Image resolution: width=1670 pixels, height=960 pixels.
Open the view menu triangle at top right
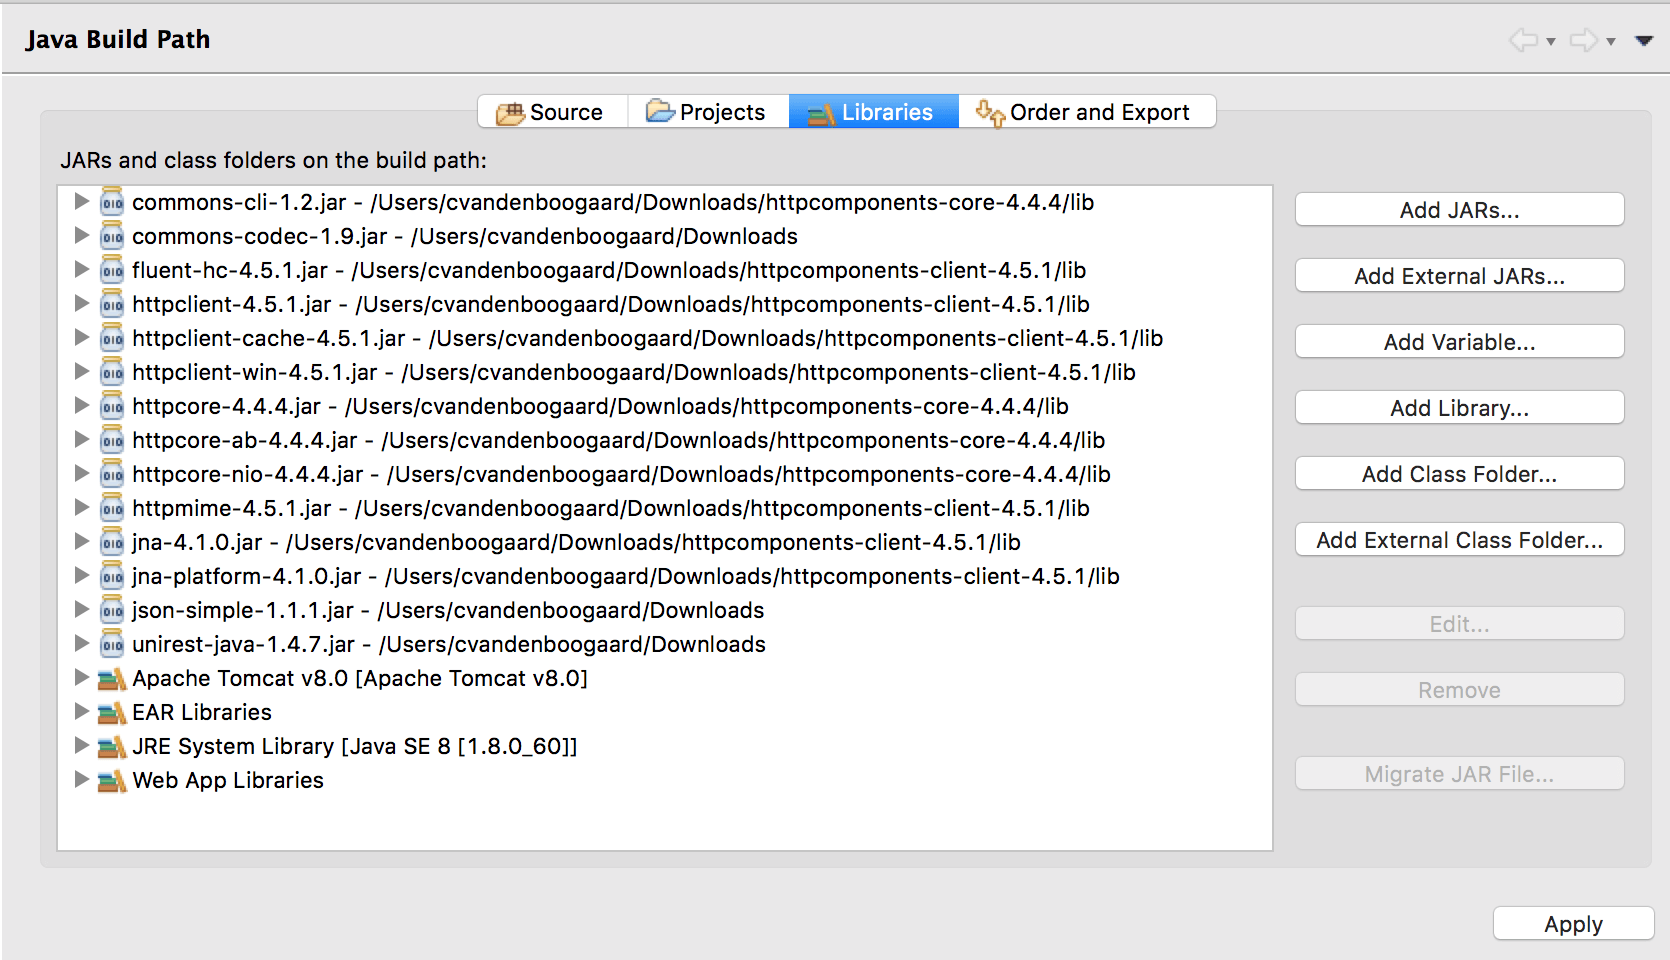(x=1644, y=41)
